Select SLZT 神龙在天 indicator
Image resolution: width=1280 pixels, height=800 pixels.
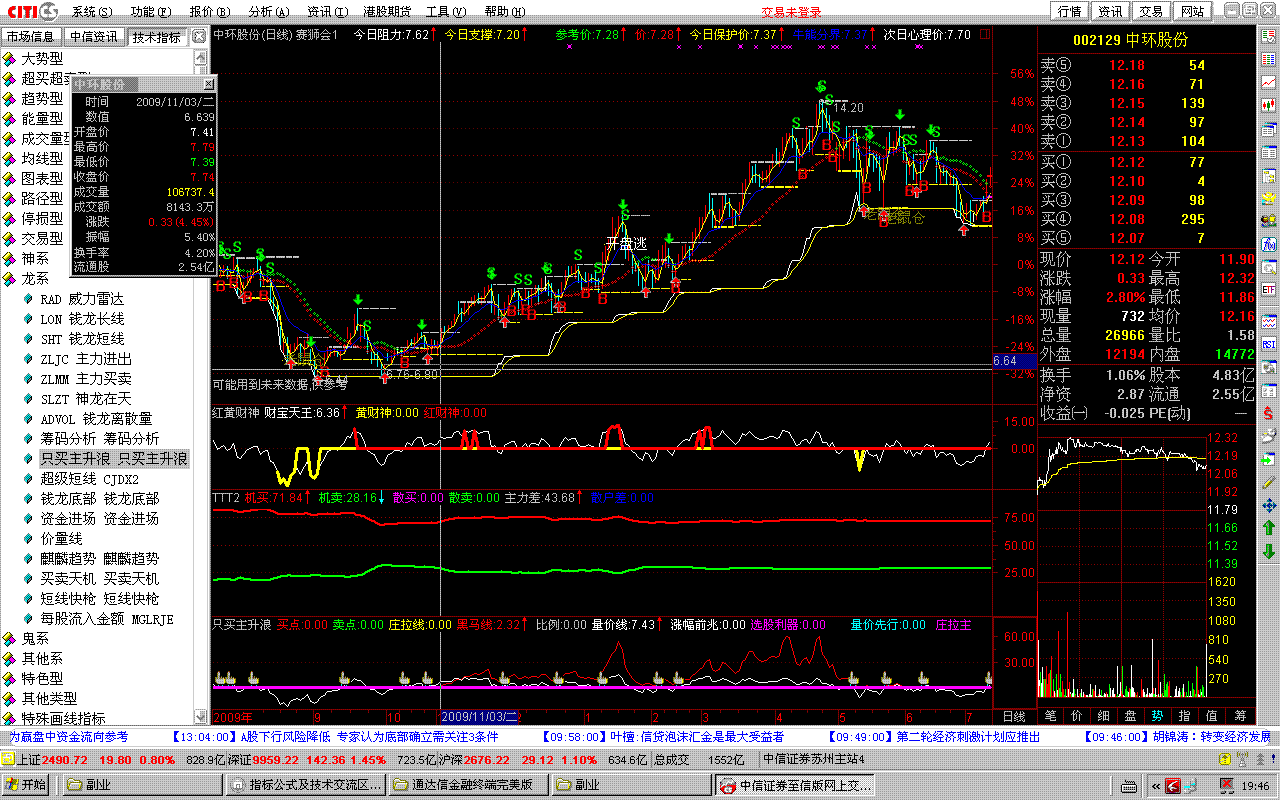[86, 399]
